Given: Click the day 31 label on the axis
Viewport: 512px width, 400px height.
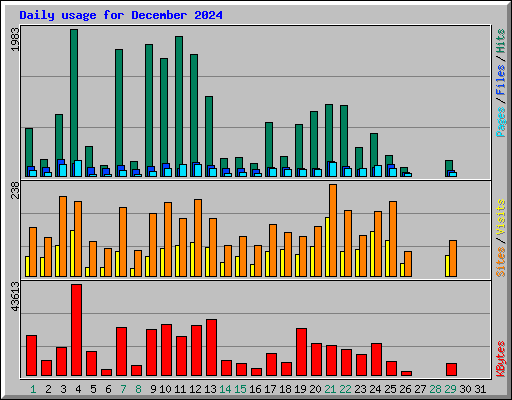Looking at the screenshot, I should 480,389.
